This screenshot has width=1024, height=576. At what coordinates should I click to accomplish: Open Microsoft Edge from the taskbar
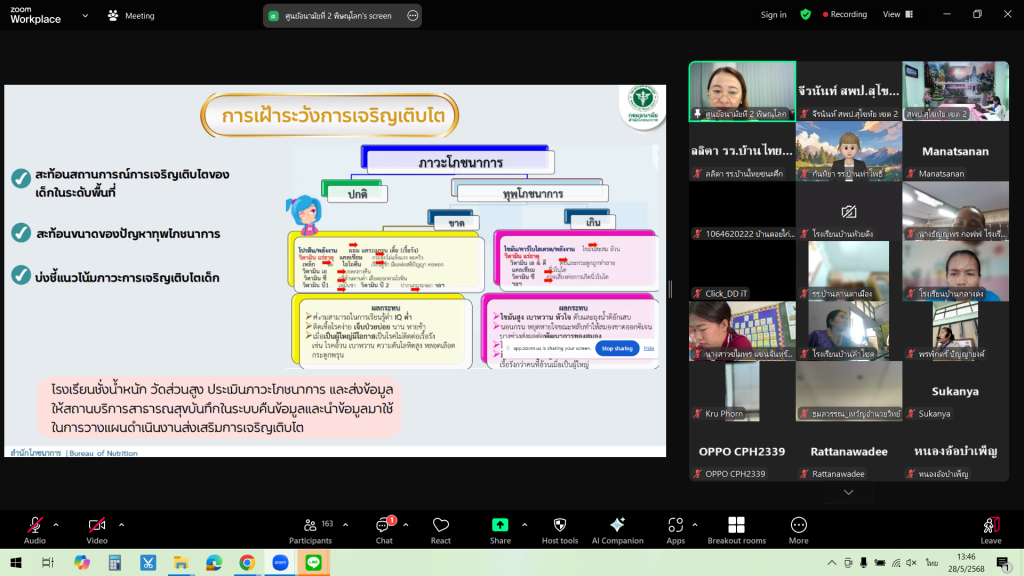[214, 562]
